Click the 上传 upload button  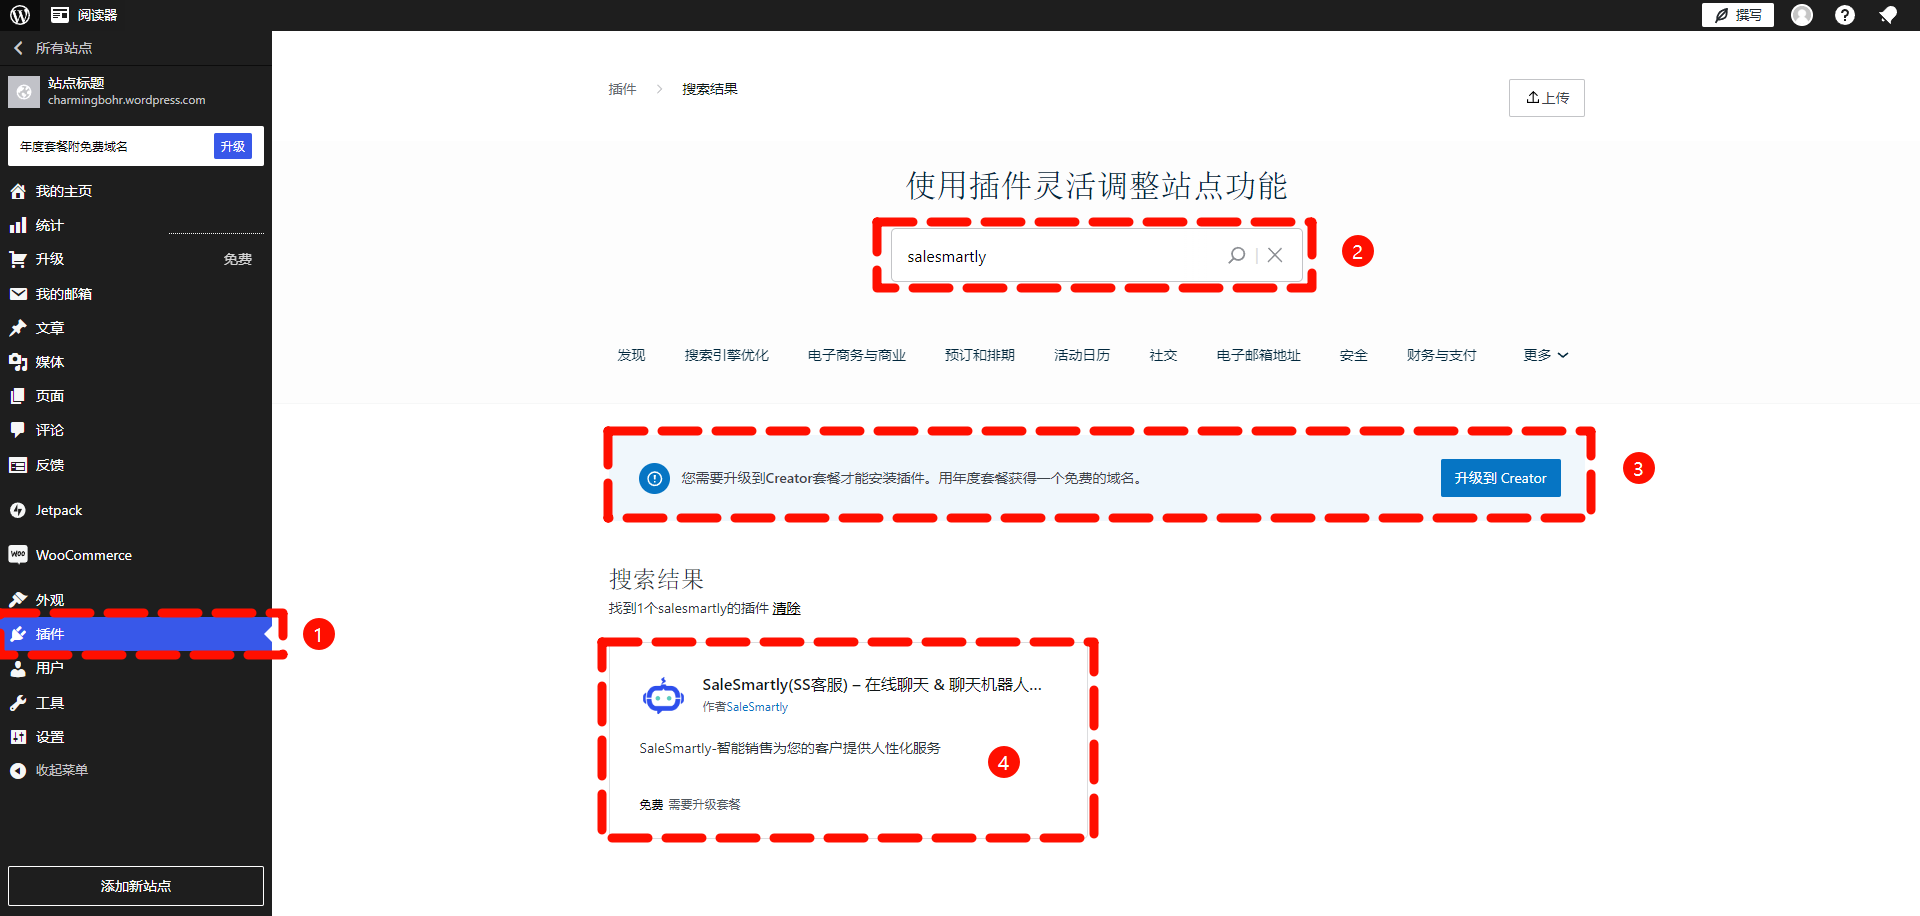pyautogui.click(x=1547, y=98)
